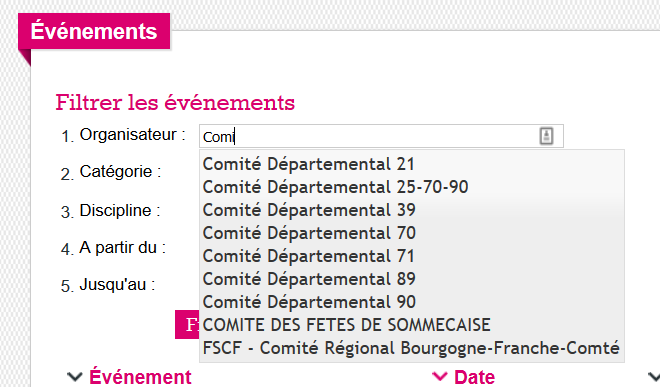The image size is (660, 387).
Task: Click the pink chevron beside Date column
Action: (439, 376)
